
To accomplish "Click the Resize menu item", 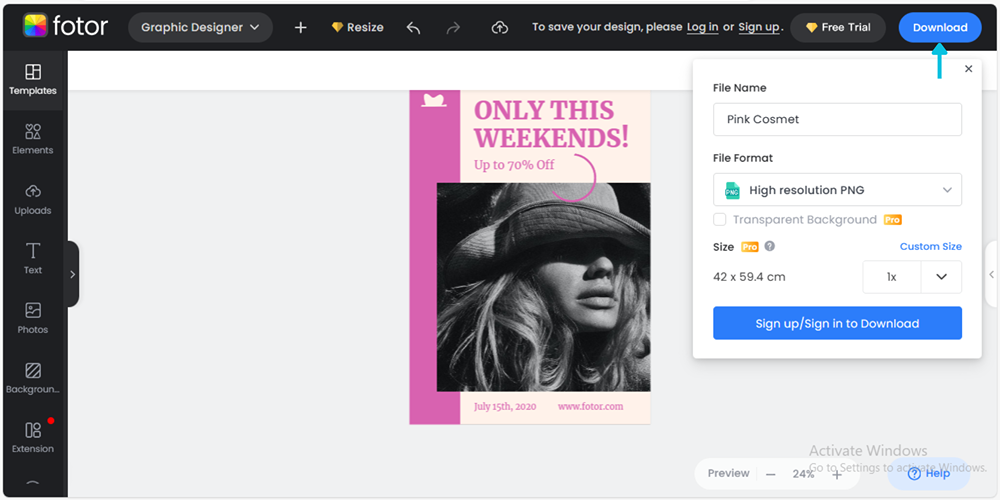I will tap(357, 28).
